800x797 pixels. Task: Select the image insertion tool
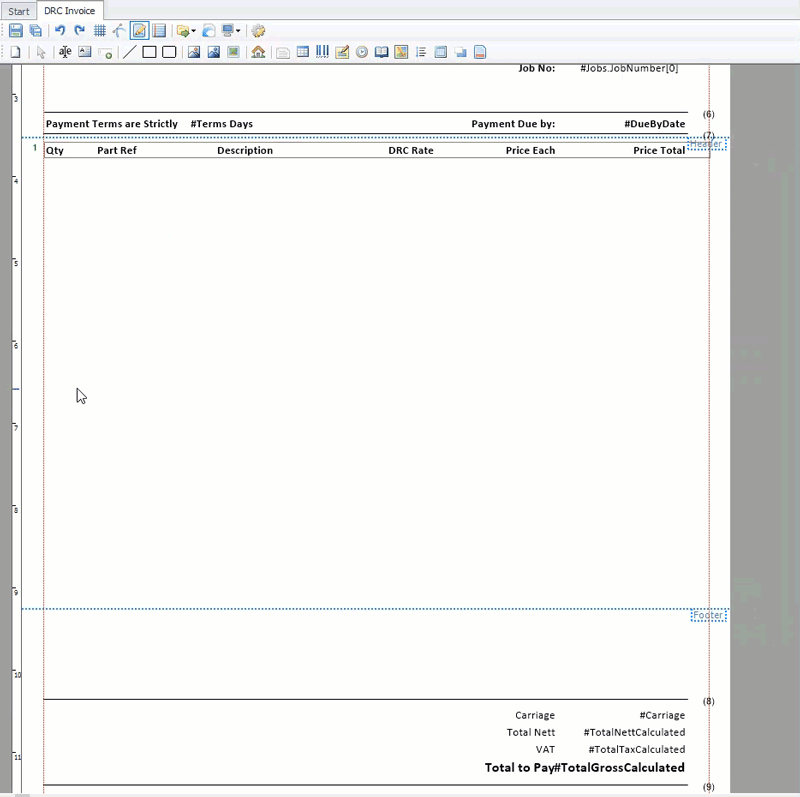point(192,52)
